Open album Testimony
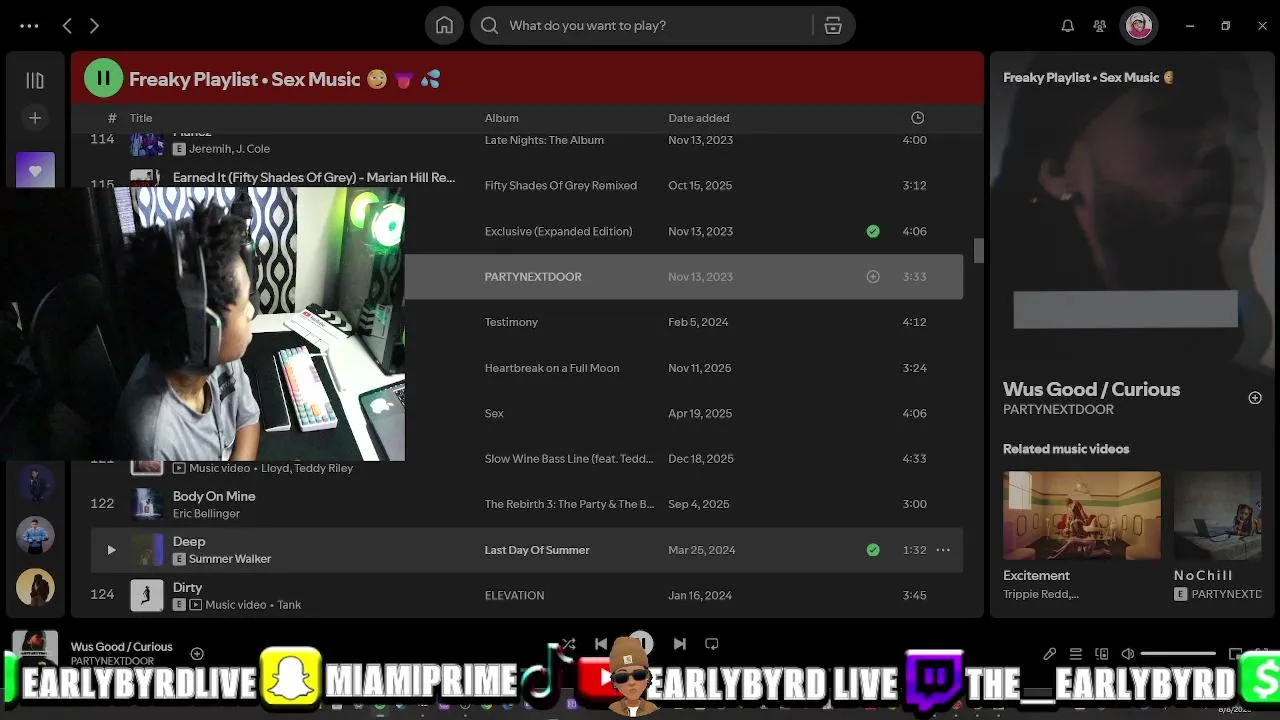 [511, 322]
